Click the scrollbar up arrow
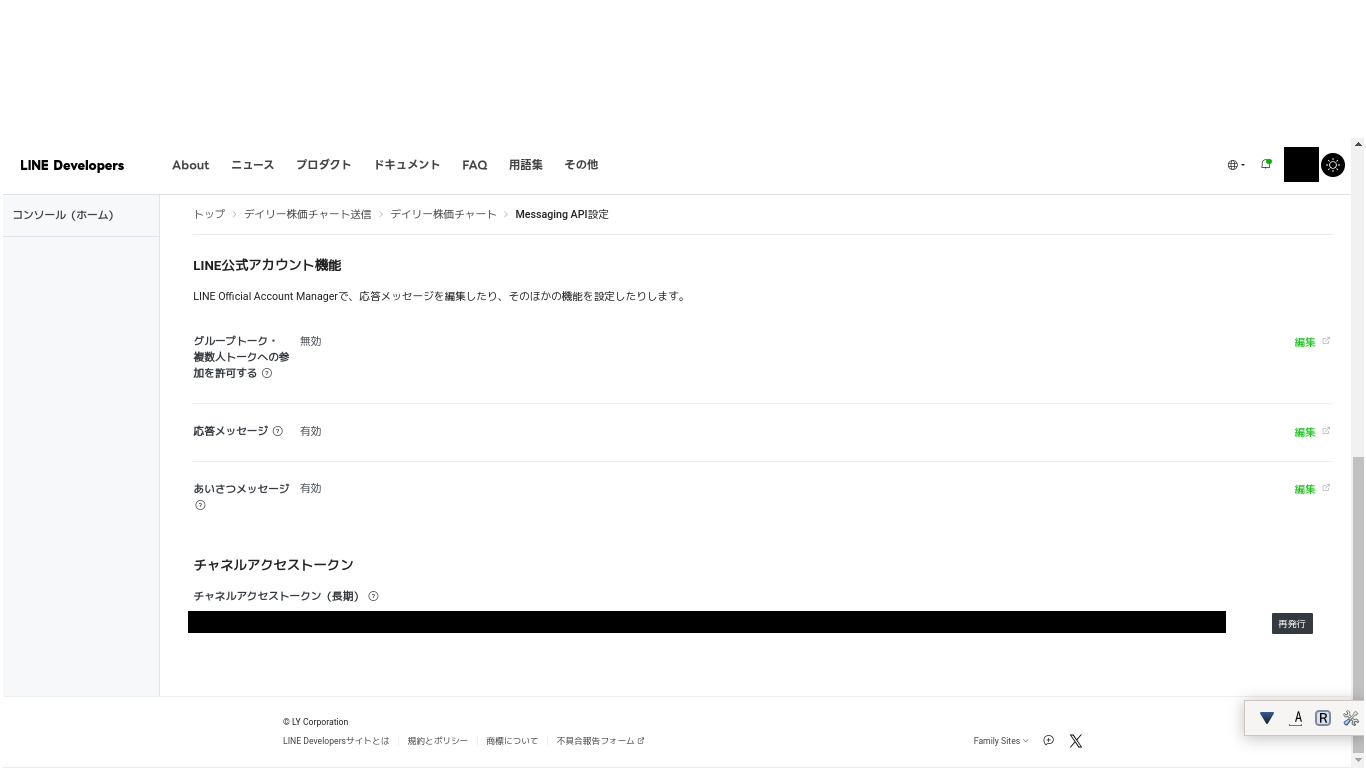 point(1358,145)
